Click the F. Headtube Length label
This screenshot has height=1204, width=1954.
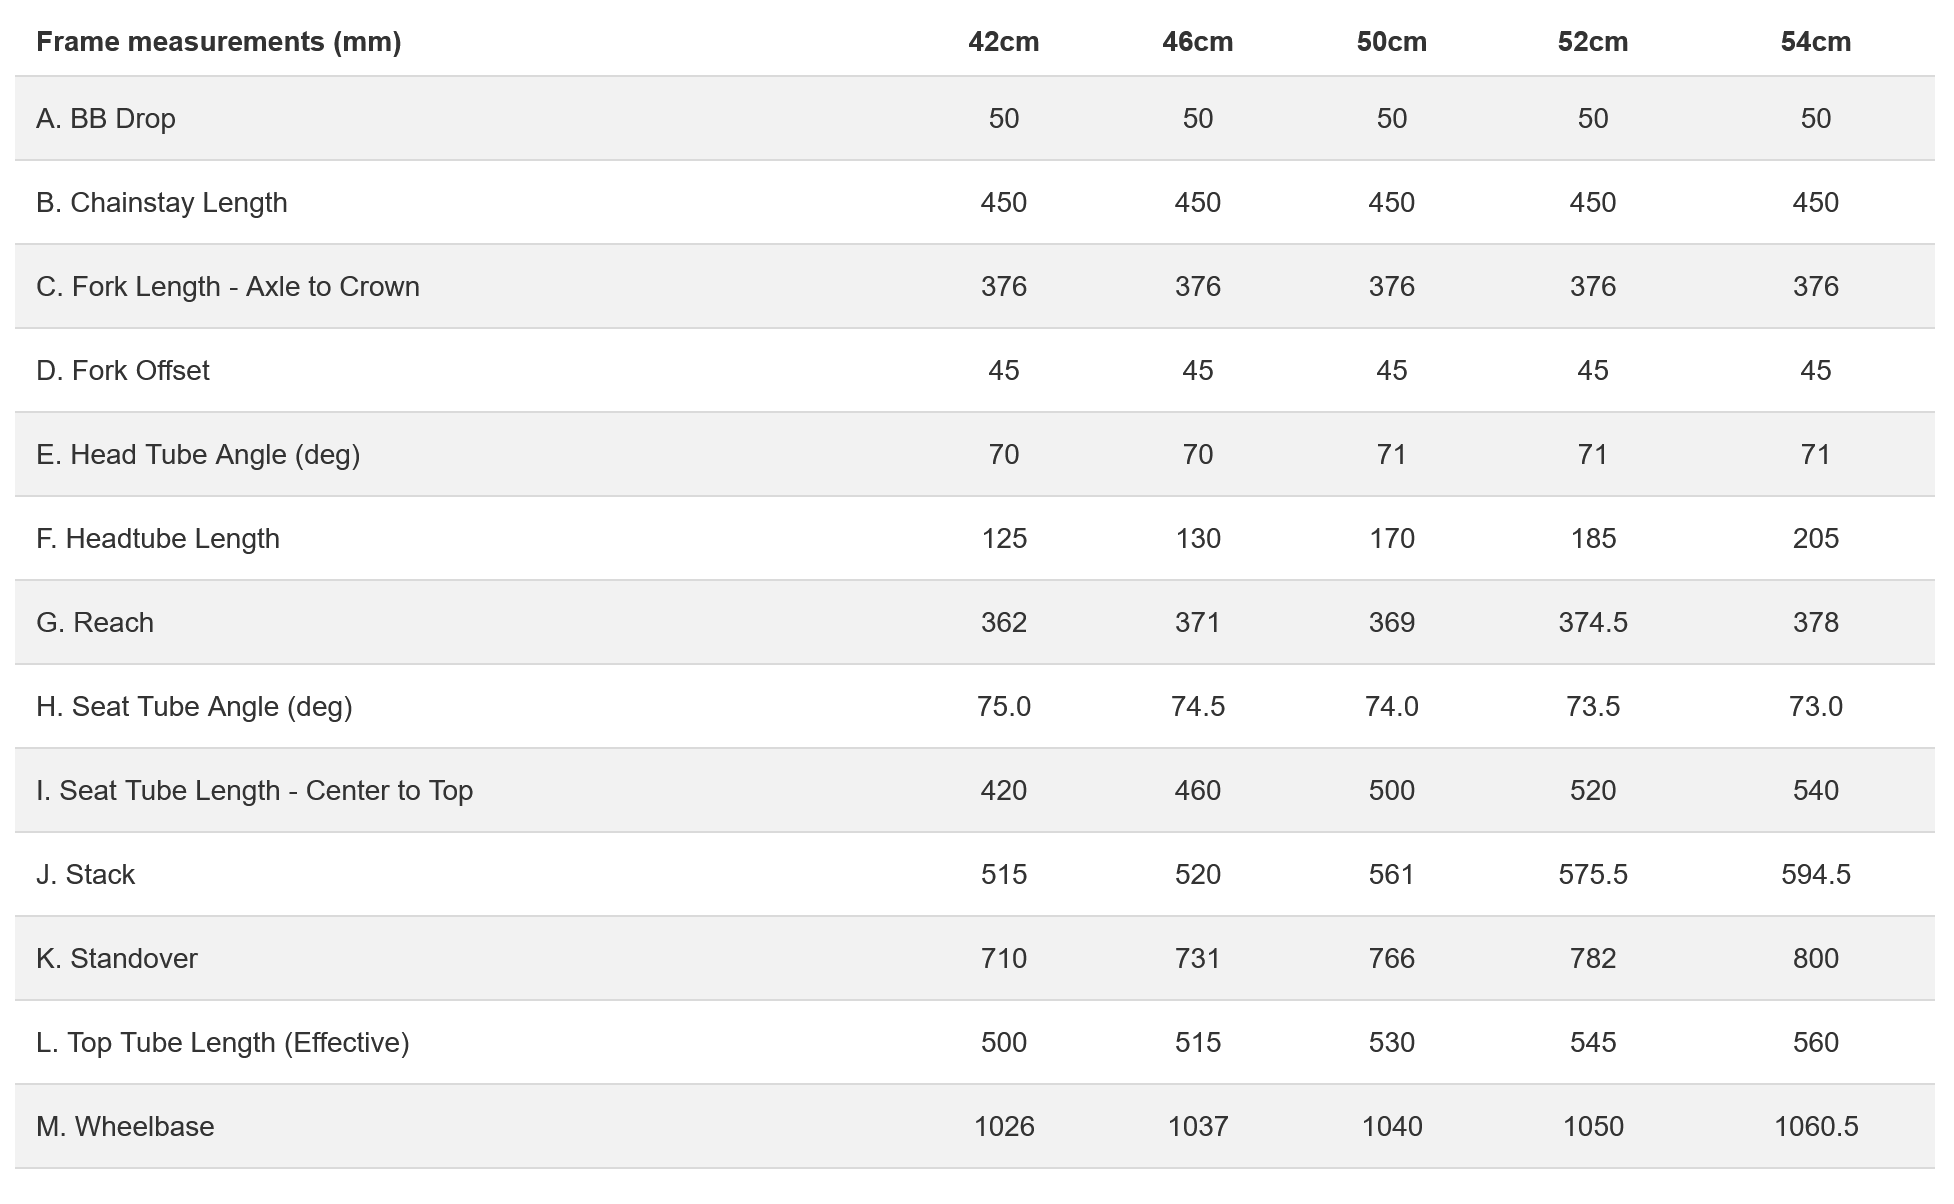tap(157, 539)
